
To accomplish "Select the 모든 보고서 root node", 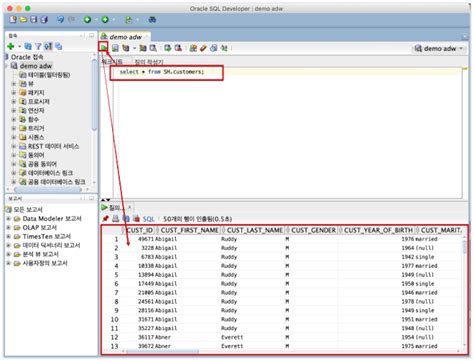I will pyautogui.click(x=28, y=210).
